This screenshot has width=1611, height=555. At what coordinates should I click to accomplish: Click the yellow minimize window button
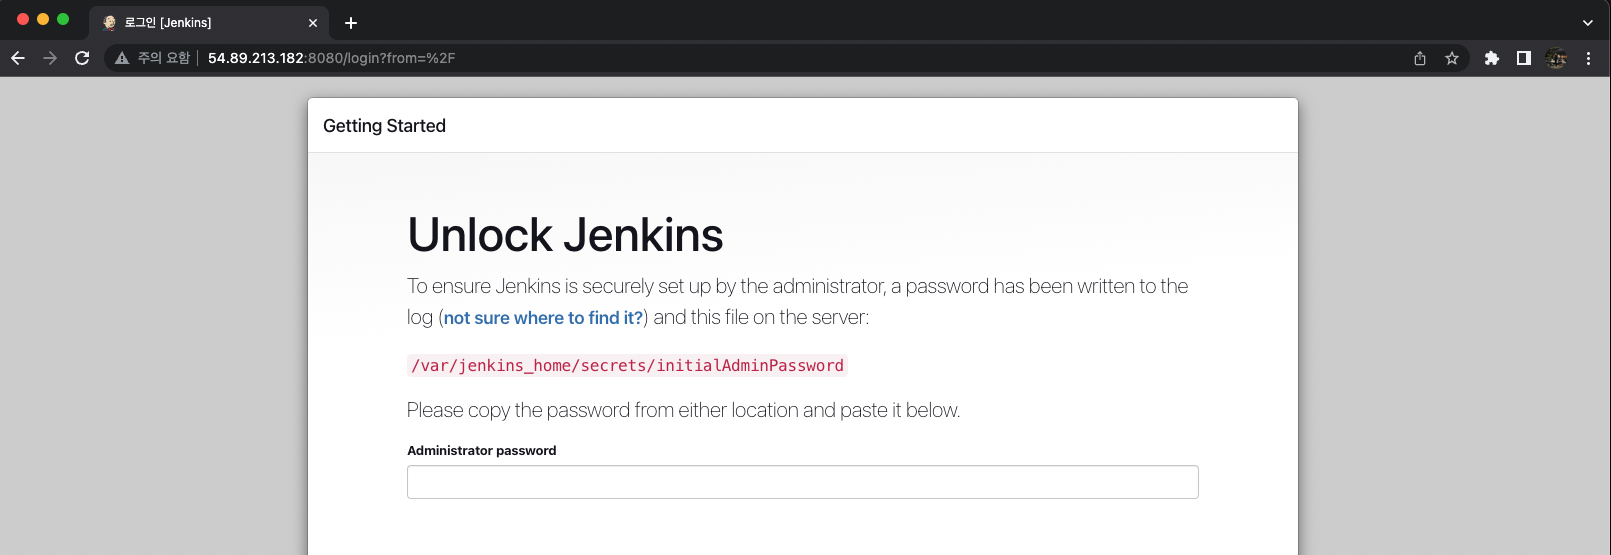click(x=43, y=19)
